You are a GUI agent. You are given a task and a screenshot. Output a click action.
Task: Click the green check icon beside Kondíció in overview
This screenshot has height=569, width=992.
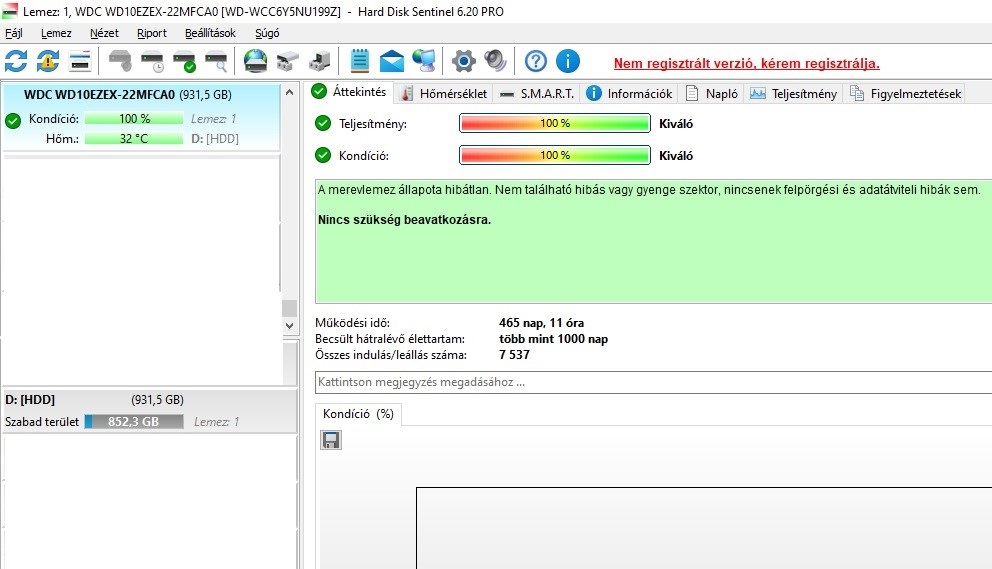(x=323, y=155)
